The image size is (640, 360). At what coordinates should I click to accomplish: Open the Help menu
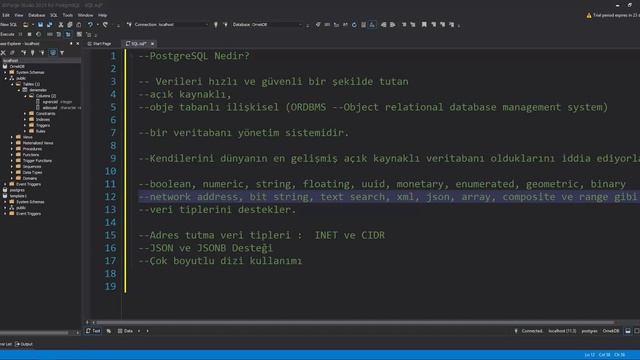pyautogui.click(x=102, y=15)
